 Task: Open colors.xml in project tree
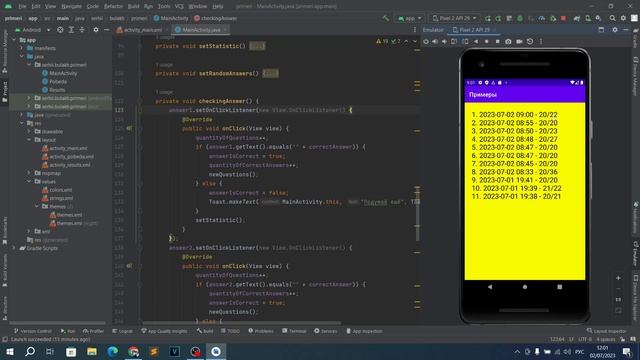60,190
